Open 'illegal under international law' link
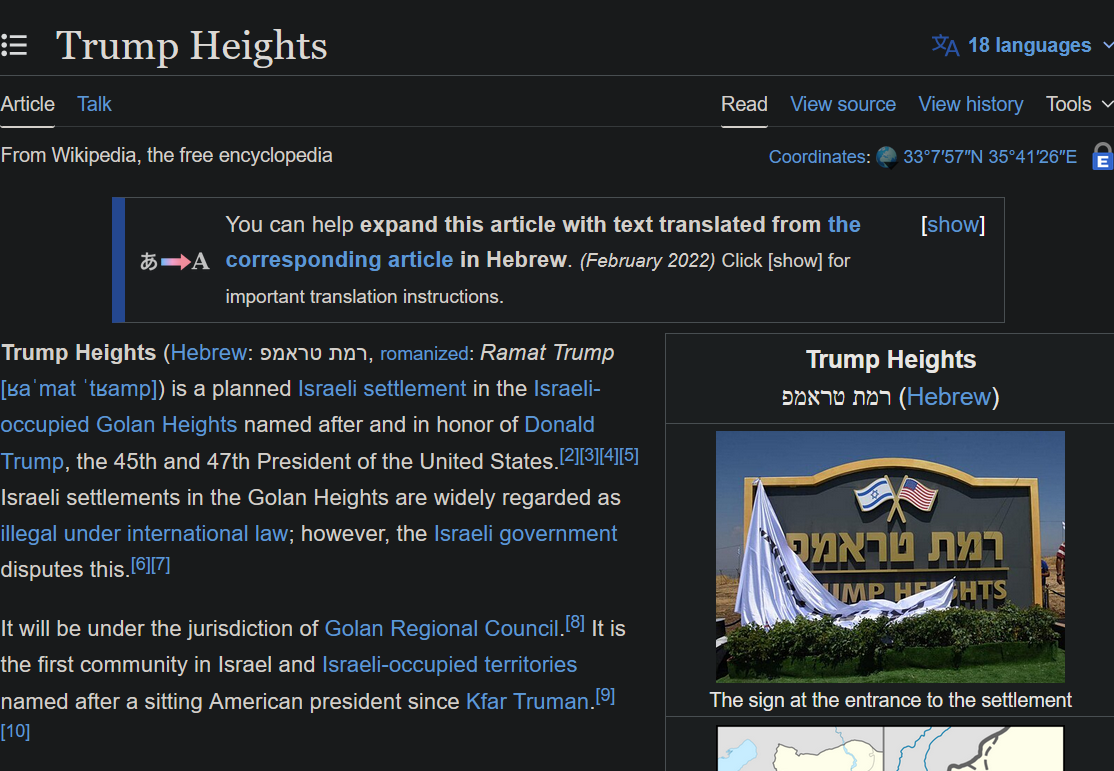Viewport: 1114px width, 771px height. click(144, 534)
